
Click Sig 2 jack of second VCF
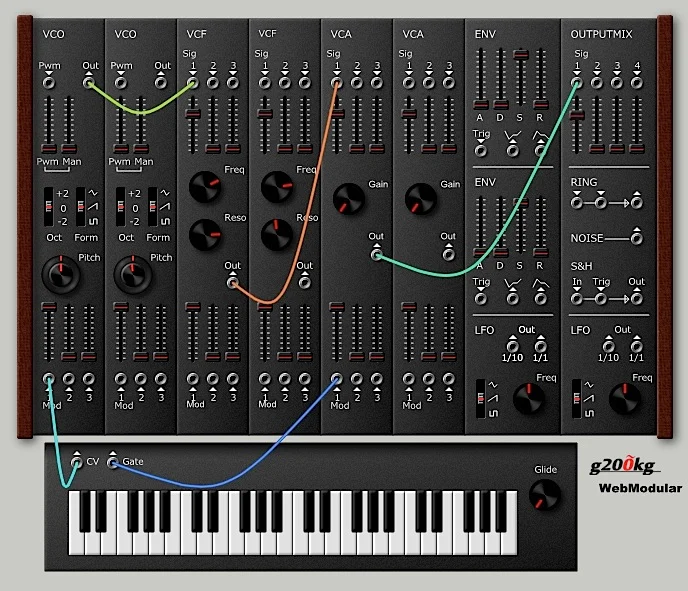pos(285,82)
